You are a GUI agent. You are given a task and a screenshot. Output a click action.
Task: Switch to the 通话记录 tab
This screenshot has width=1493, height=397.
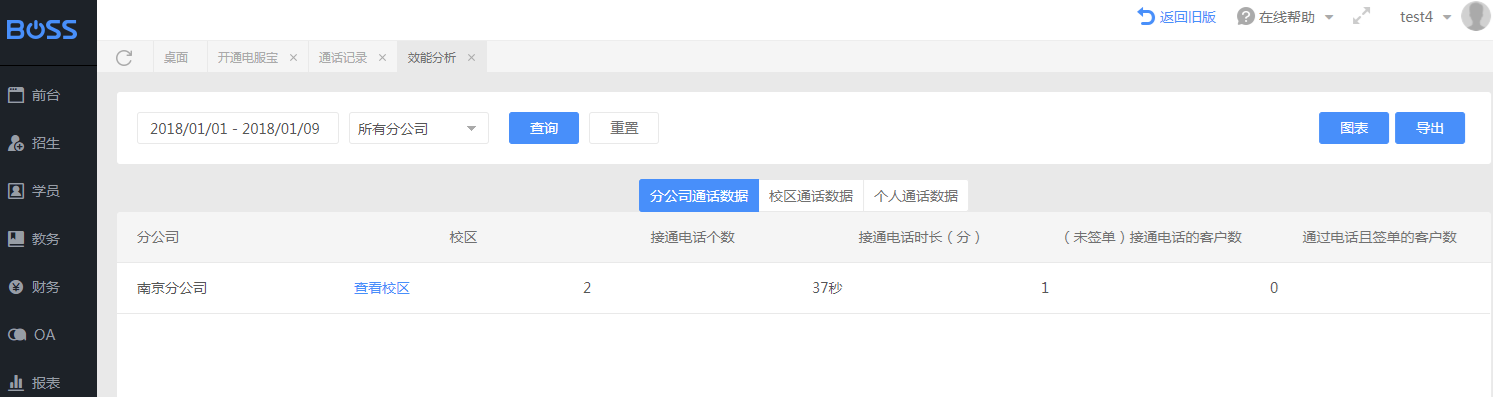tap(343, 57)
